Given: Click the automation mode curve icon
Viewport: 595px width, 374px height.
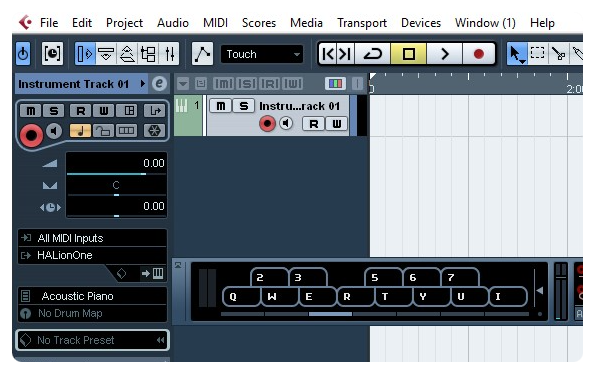Looking at the screenshot, I should pyautogui.click(x=202, y=54).
